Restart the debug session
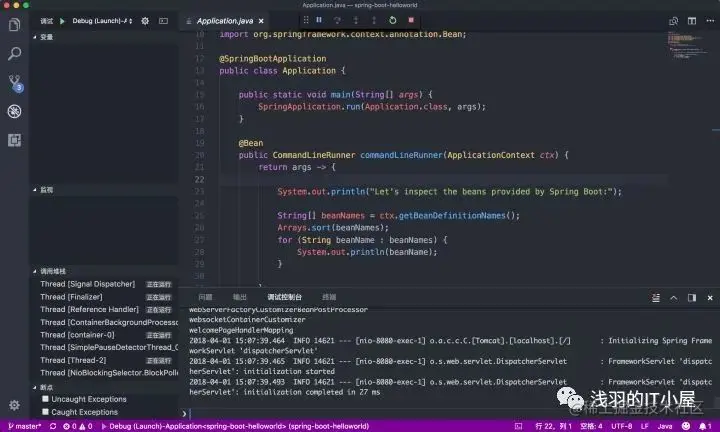720x432 pixels. [x=393, y=20]
